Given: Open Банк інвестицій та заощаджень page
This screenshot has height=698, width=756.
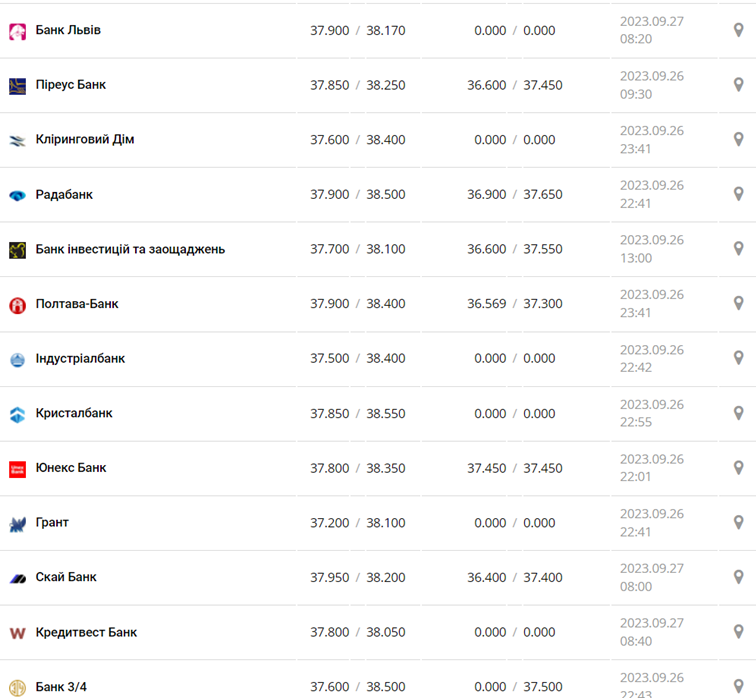Looking at the screenshot, I should [x=130, y=249].
